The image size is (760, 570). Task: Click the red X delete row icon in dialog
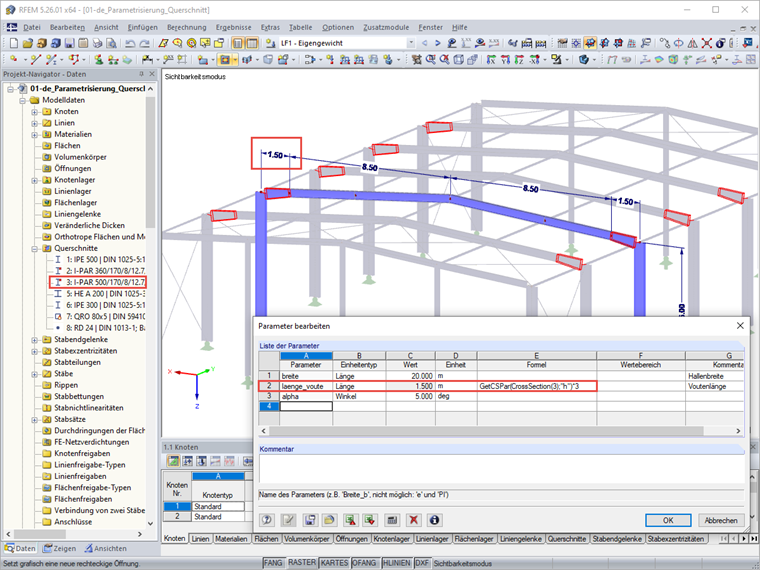point(413,520)
